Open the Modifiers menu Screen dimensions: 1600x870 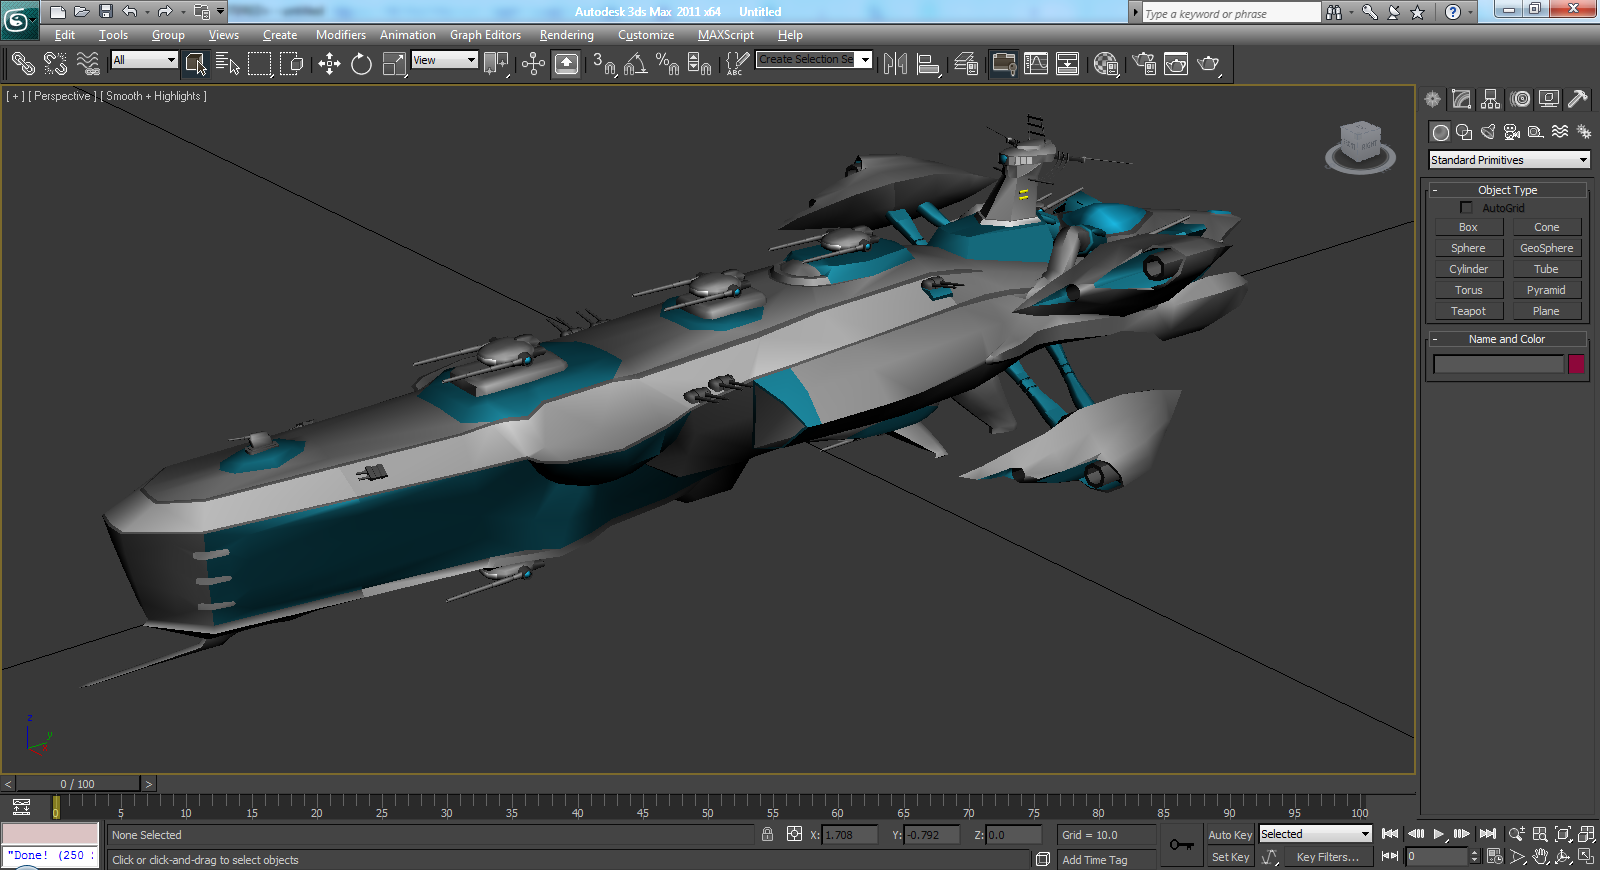pyautogui.click(x=341, y=35)
